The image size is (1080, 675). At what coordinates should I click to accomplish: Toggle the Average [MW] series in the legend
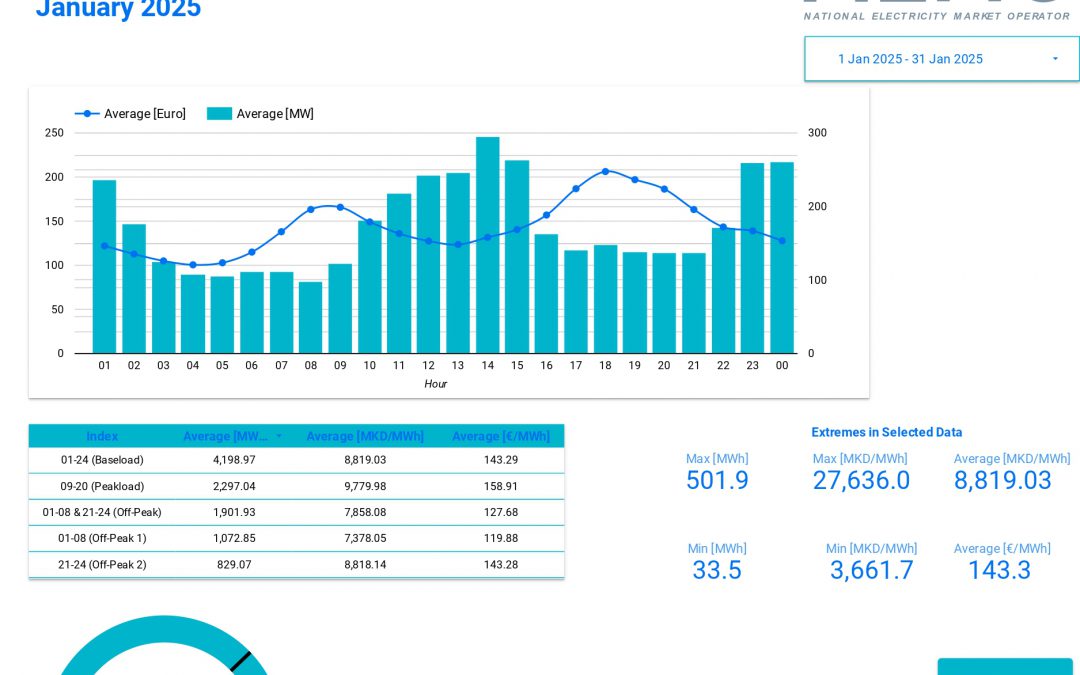[x=277, y=113]
